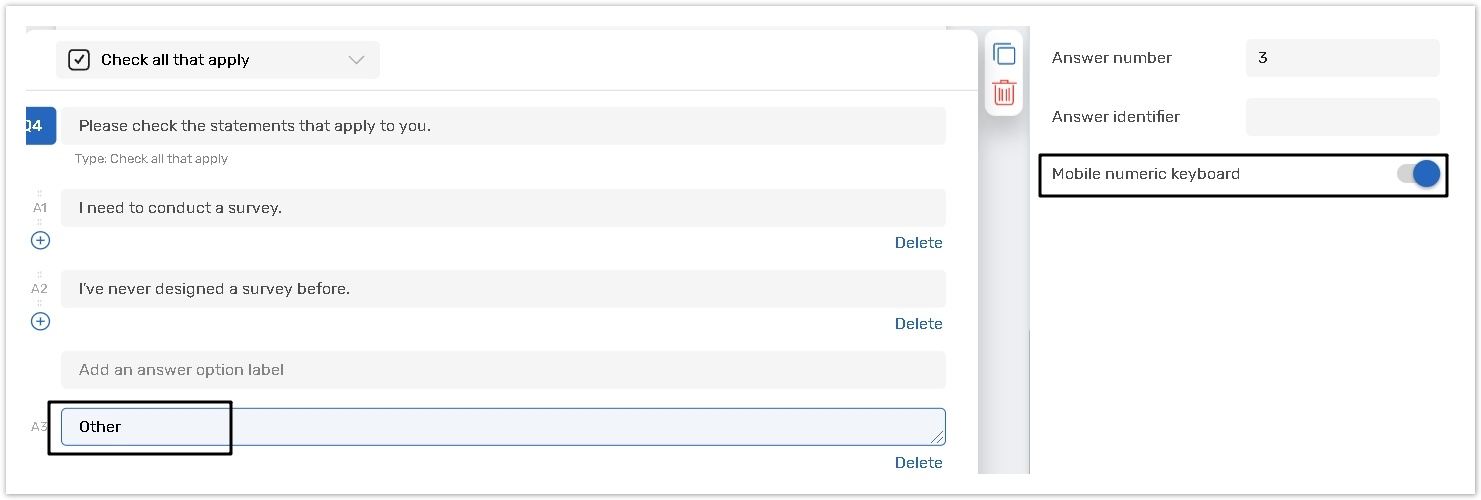Click the blue Q4 question badge
Screen dimensions: 1481x500
(37, 125)
